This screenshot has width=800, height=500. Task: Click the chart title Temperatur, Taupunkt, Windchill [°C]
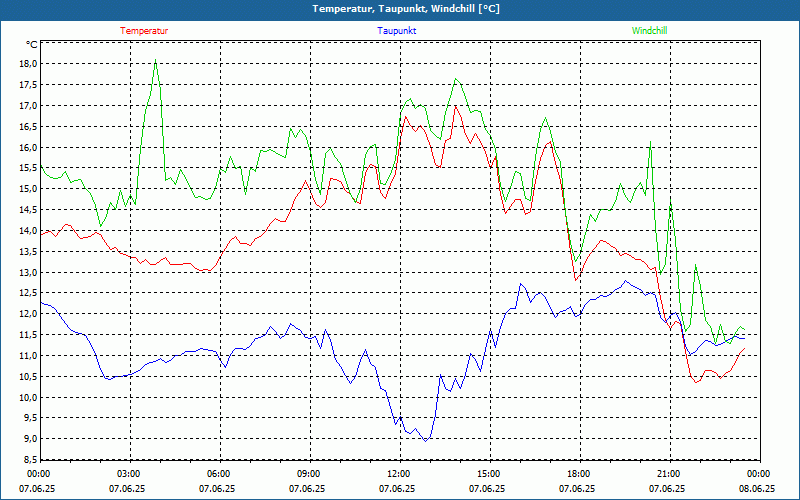click(406, 9)
